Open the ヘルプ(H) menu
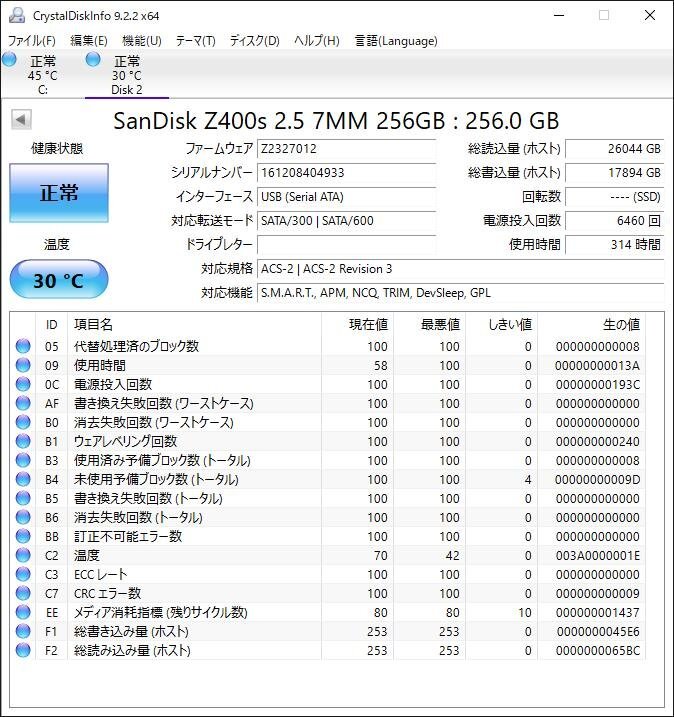This screenshot has height=717, width=674. pos(317,41)
